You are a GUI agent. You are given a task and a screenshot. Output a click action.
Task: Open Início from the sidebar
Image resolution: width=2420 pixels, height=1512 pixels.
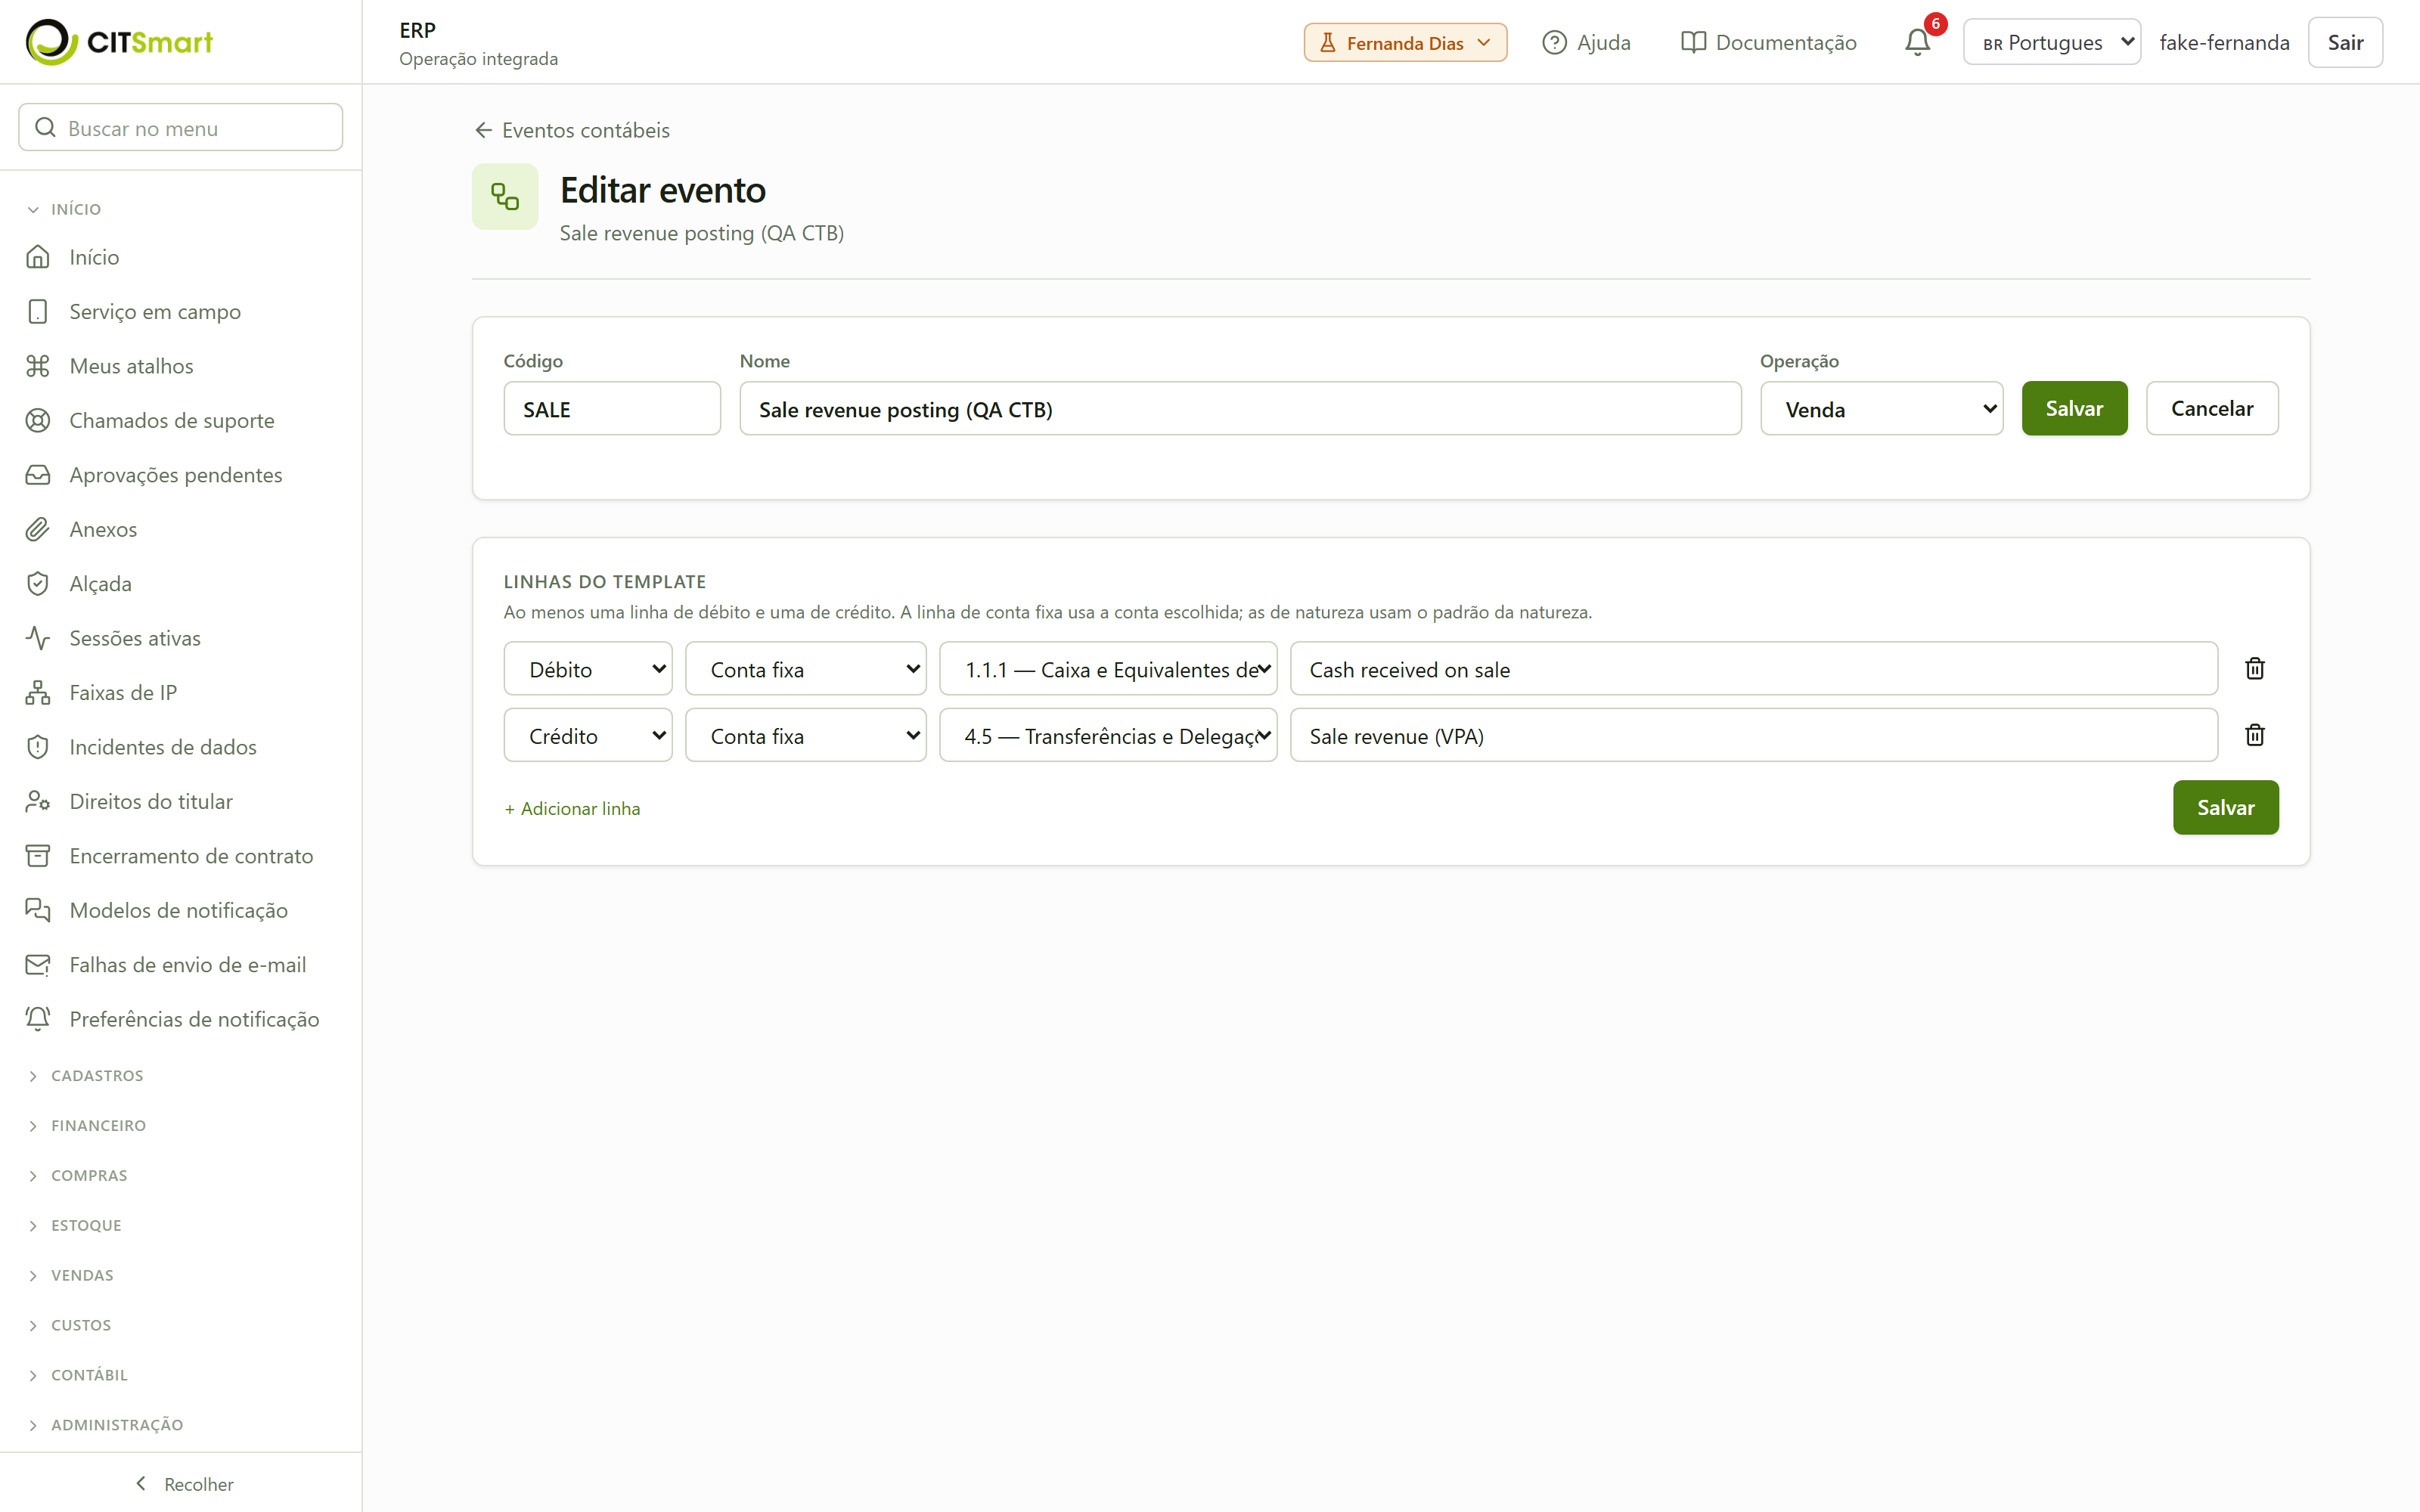pos(94,257)
